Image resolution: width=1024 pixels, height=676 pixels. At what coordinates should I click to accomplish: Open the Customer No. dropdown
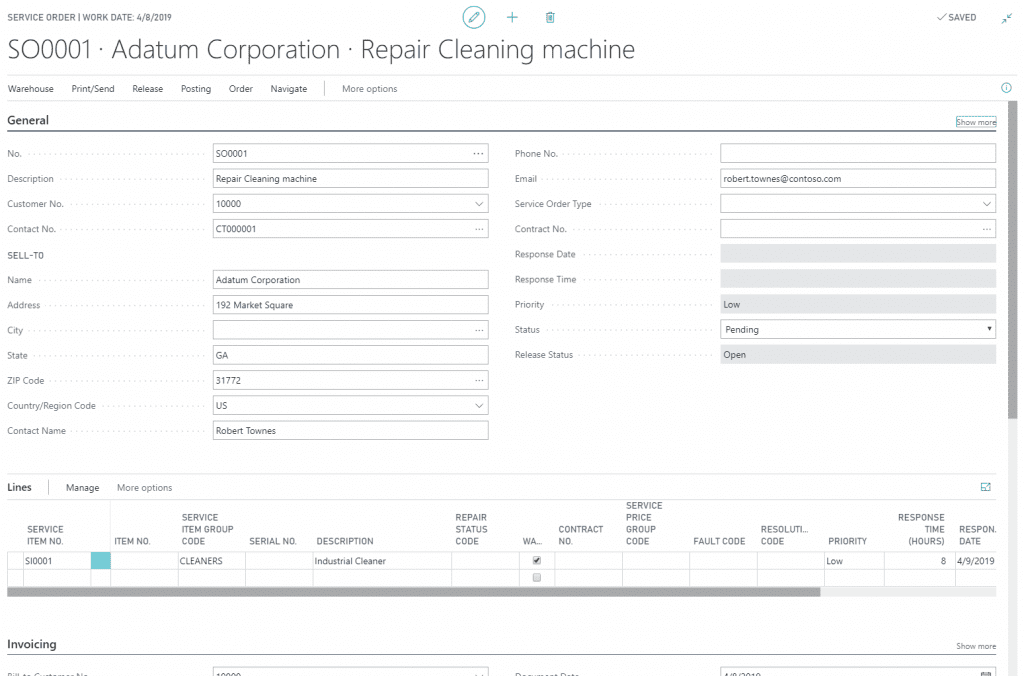click(478, 203)
